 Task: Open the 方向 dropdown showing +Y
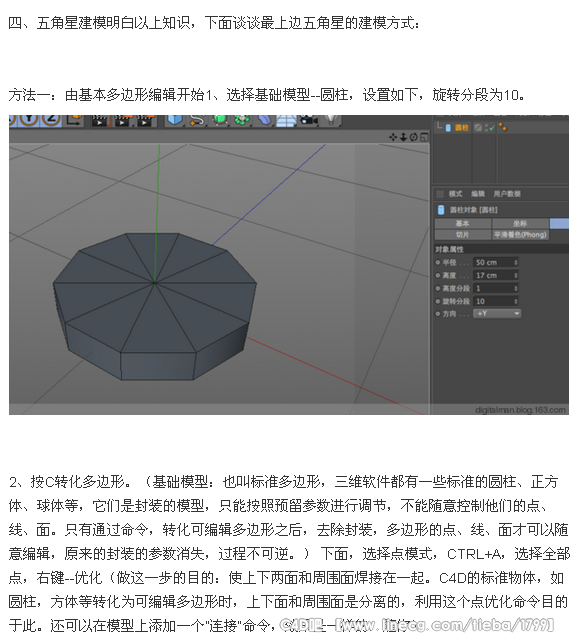497,314
